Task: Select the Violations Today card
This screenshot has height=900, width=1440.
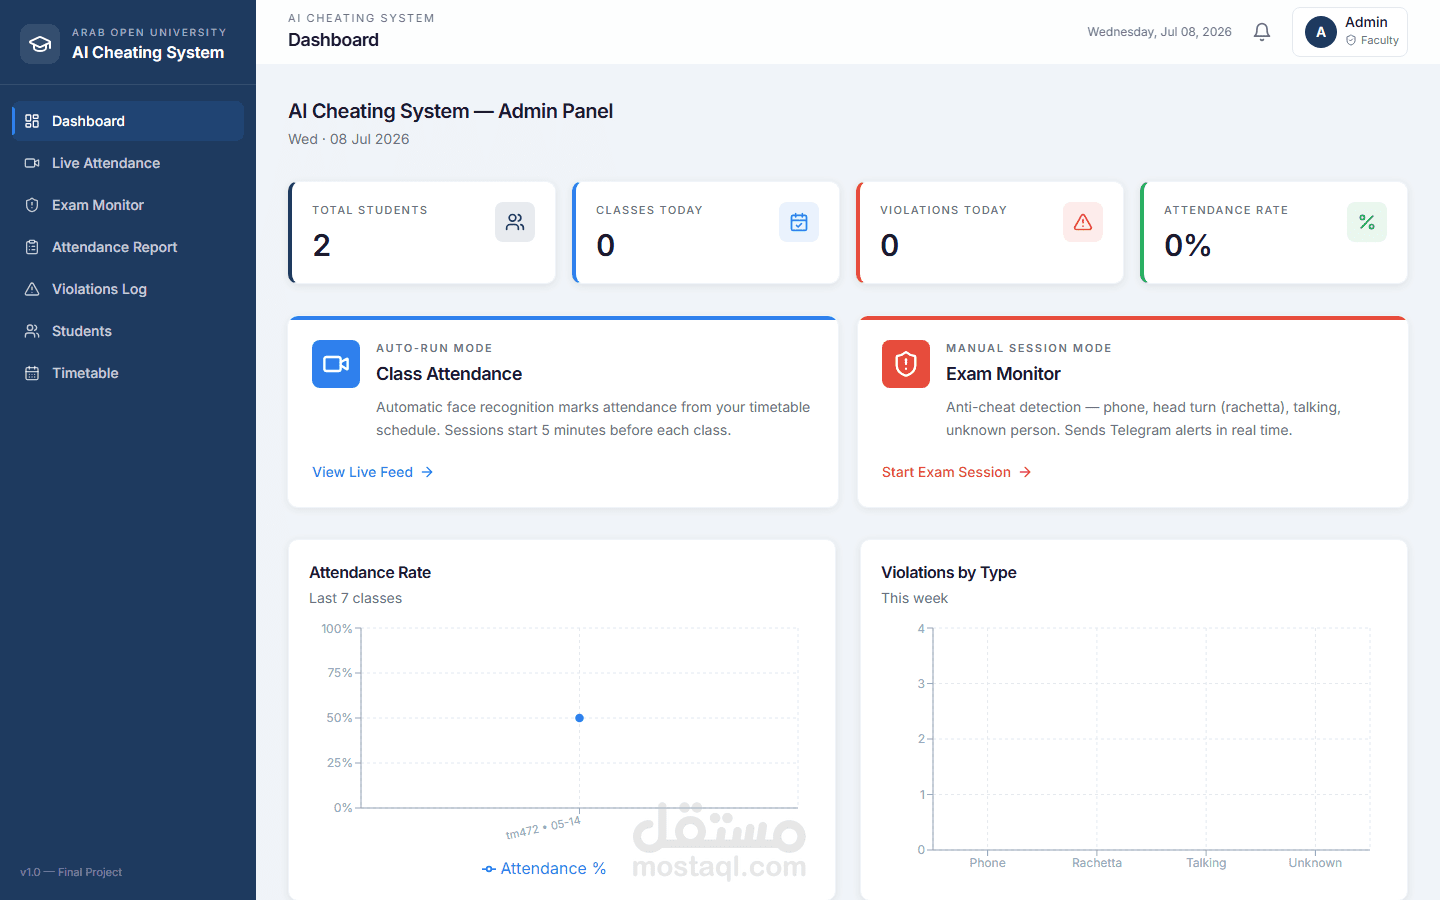Action: (990, 232)
